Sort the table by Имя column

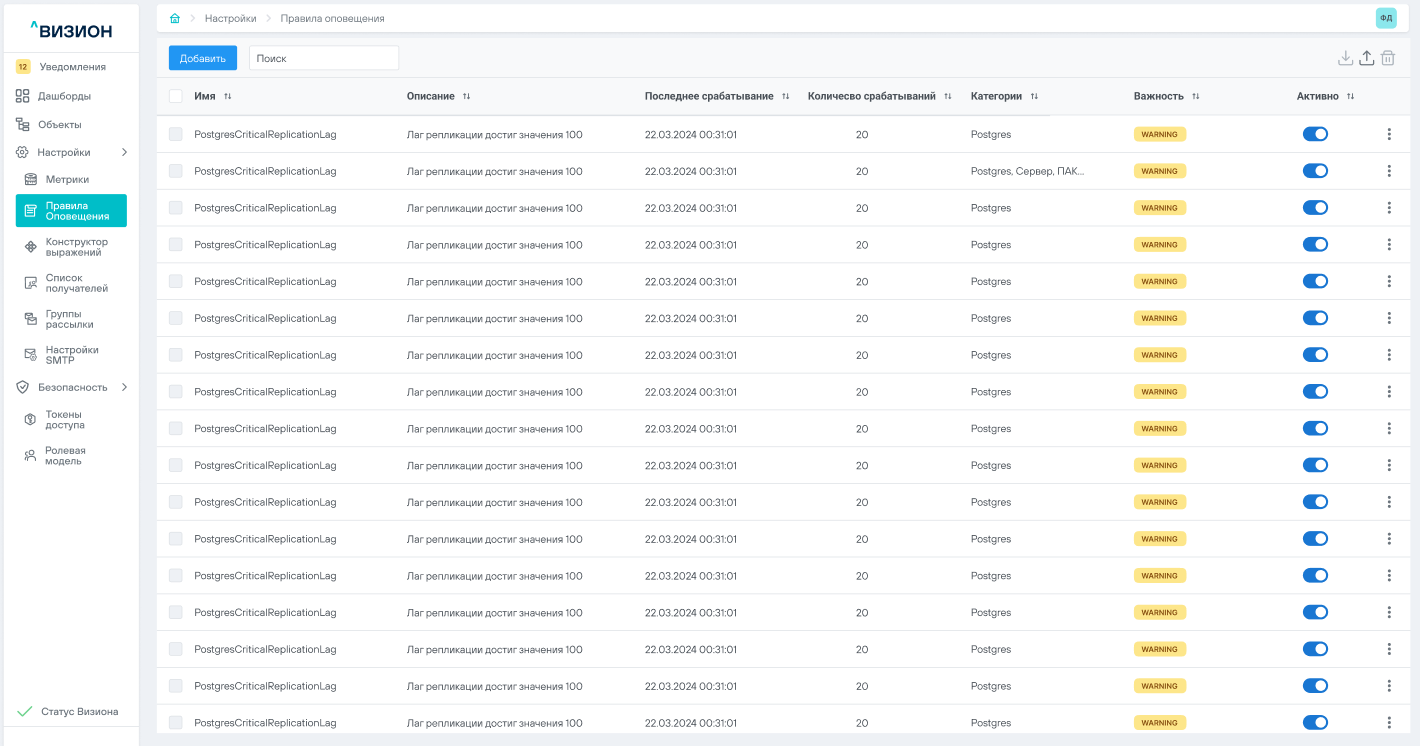[227, 96]
